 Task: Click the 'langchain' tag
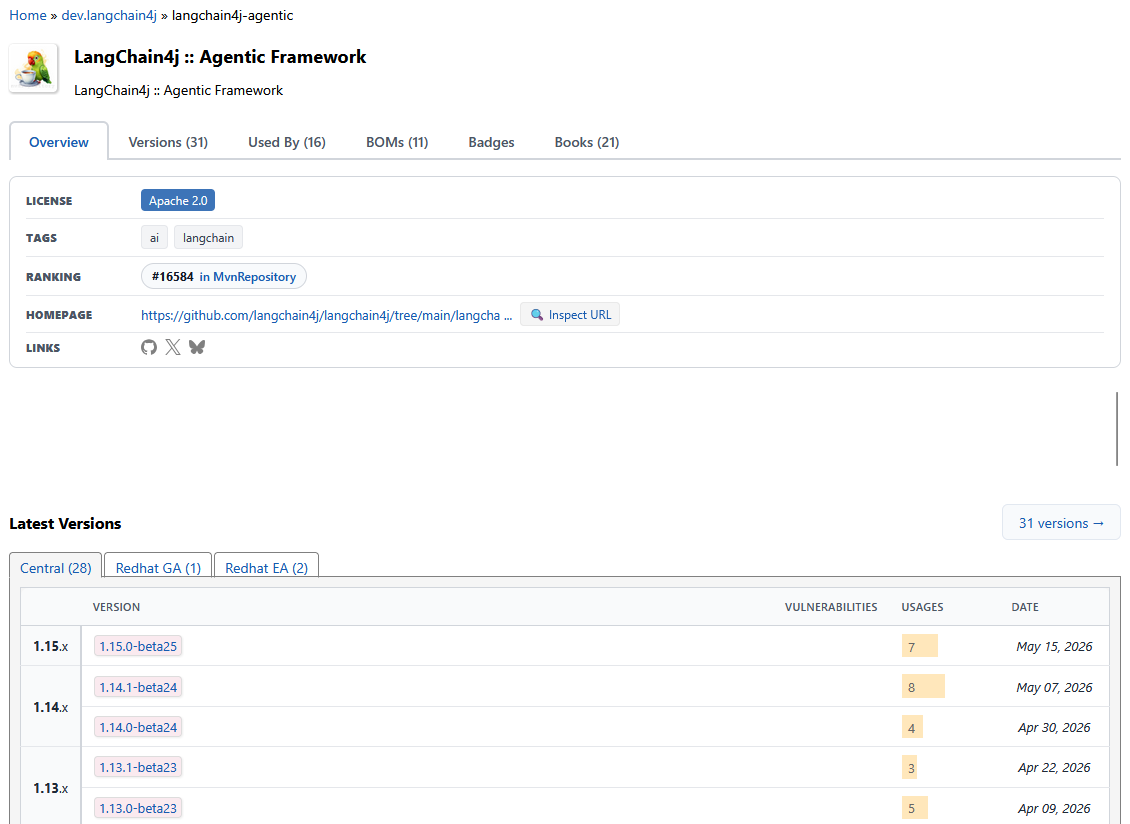coord(208,238)
